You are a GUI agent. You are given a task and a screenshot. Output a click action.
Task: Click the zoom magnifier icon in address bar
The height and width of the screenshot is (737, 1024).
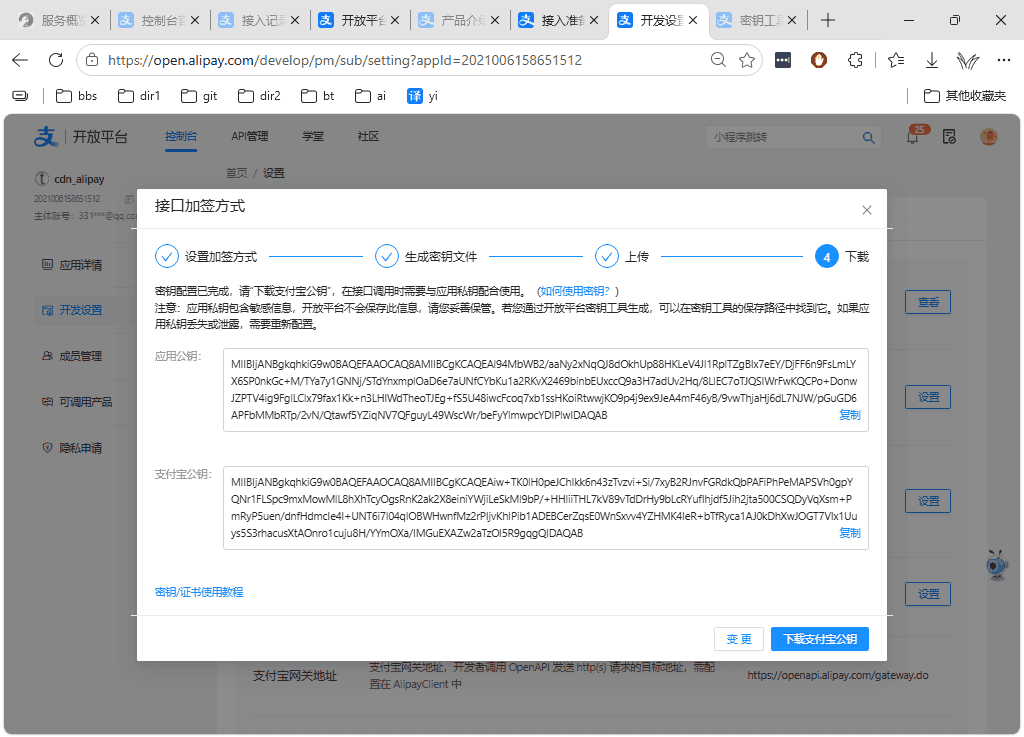point(718,60)
